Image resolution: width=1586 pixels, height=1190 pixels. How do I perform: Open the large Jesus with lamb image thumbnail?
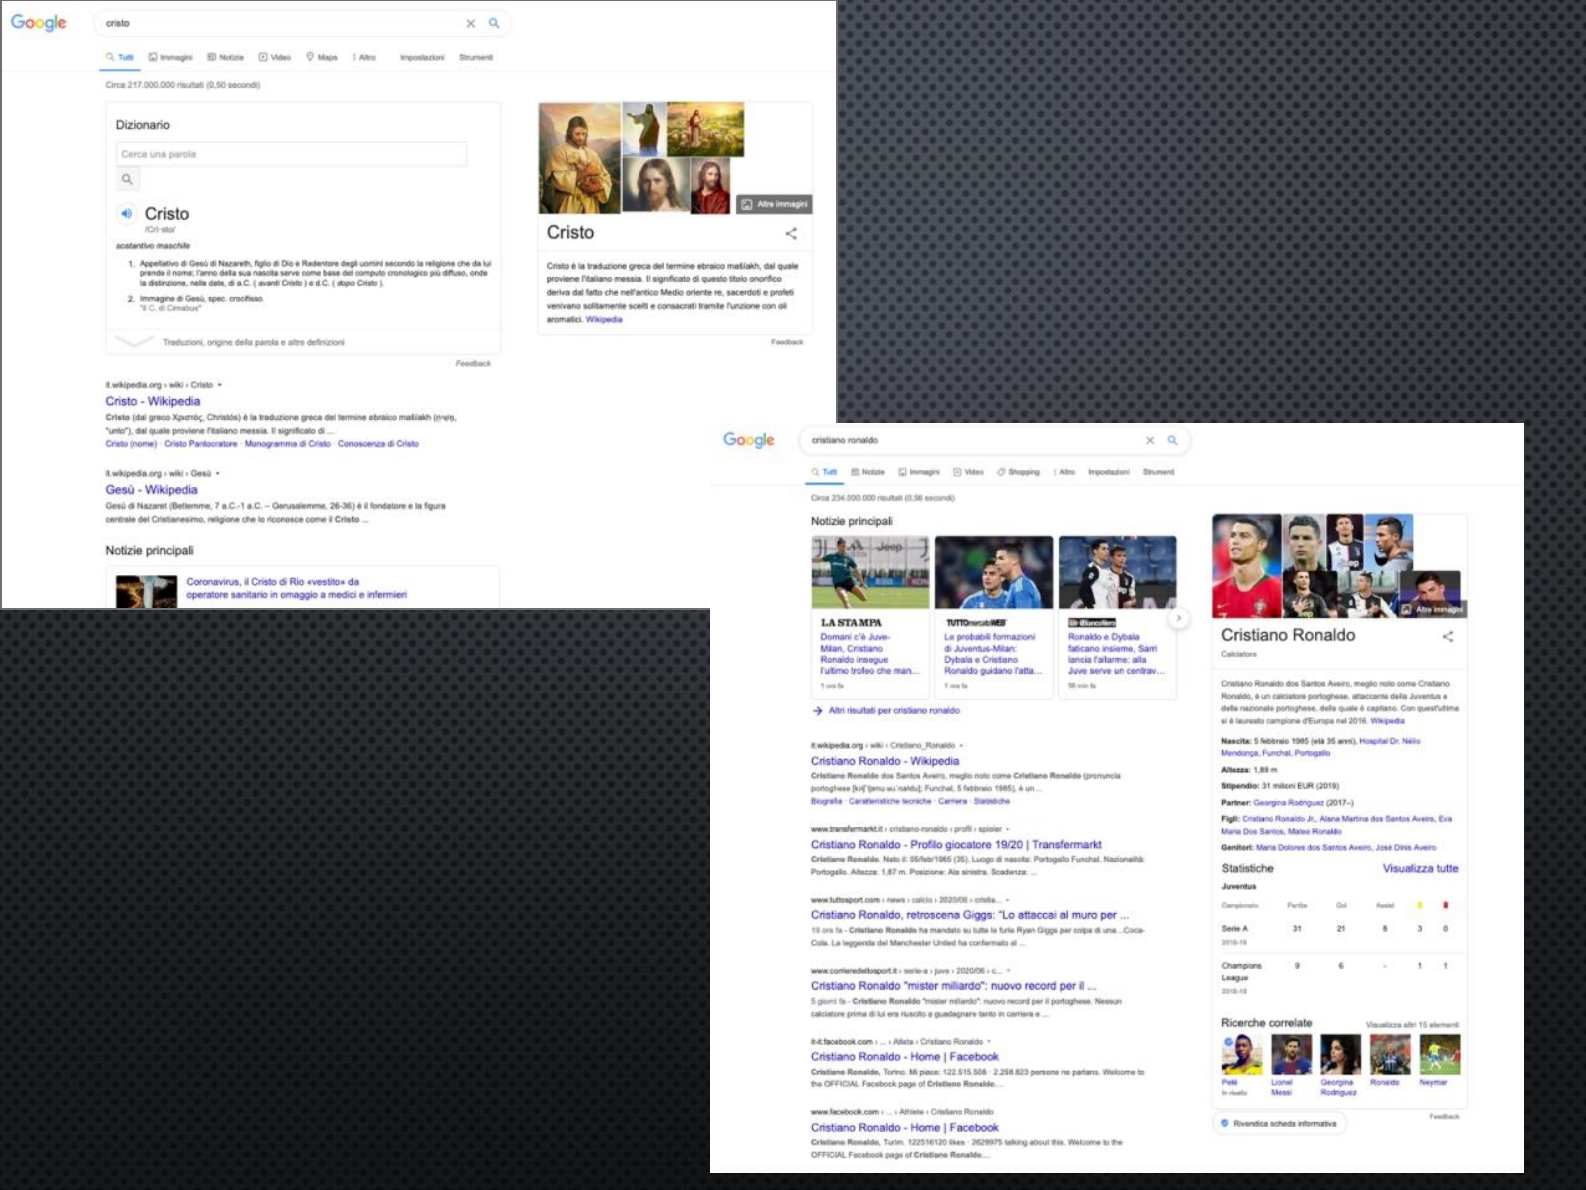579,157
